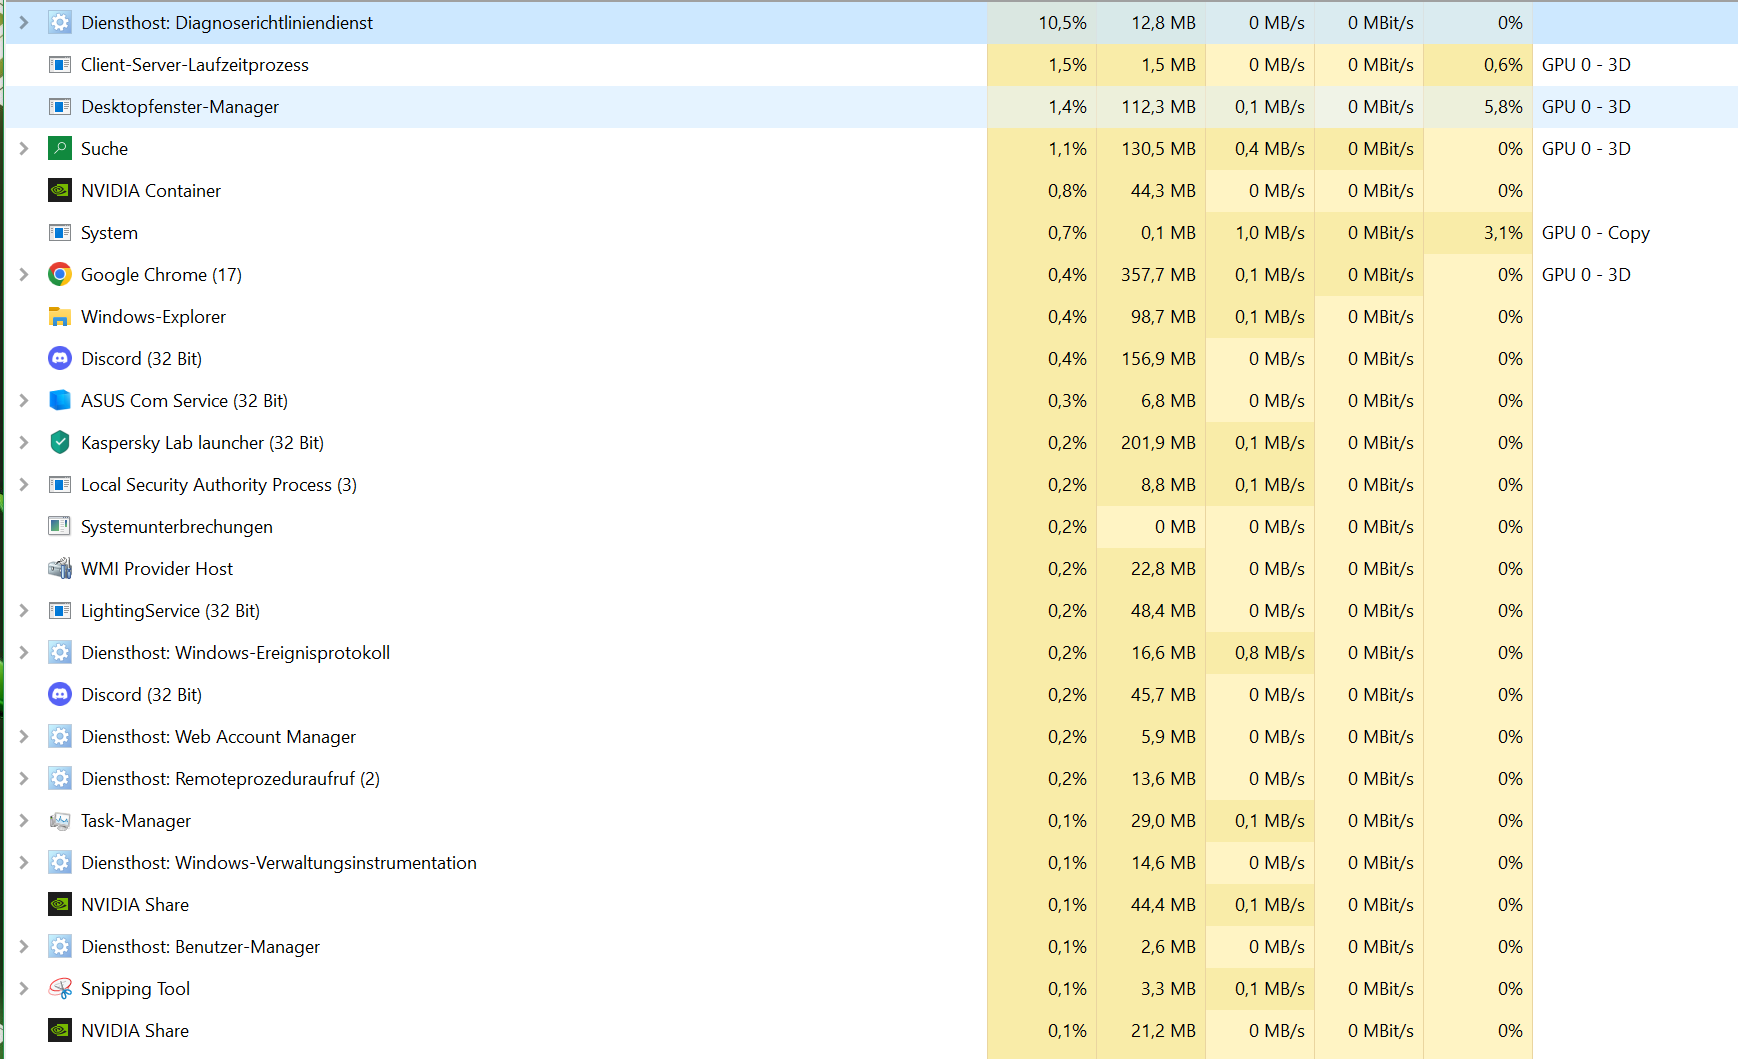1738x1059 pixels.
Task: Select the Systemunterbrechungen process name
Action: tap(176, 527)
